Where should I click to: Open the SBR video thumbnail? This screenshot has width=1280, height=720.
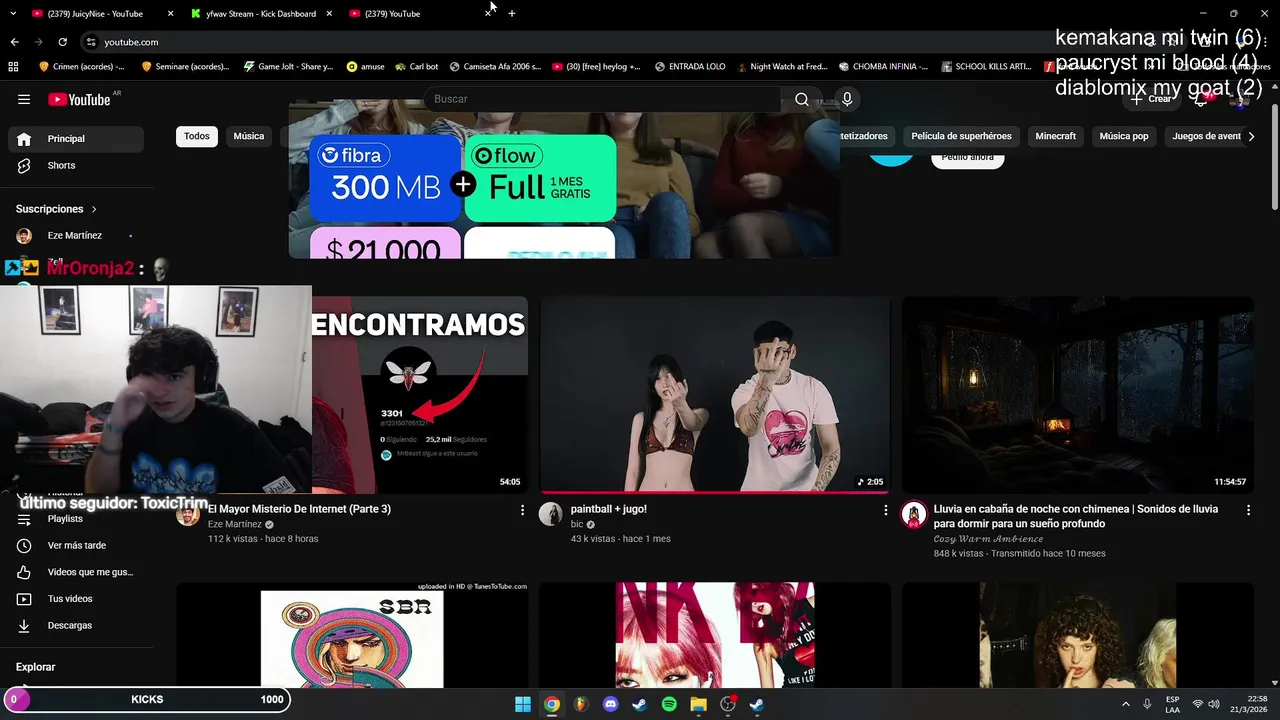click(352, 636)
